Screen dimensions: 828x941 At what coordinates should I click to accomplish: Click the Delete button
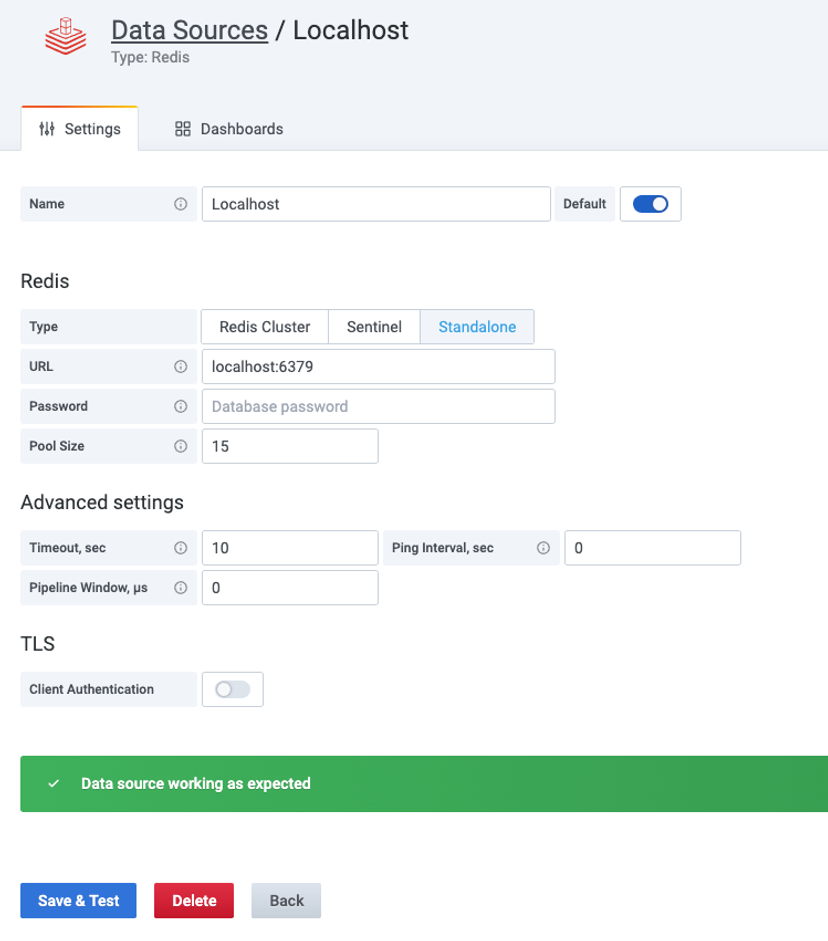click(x=193, y=900)
